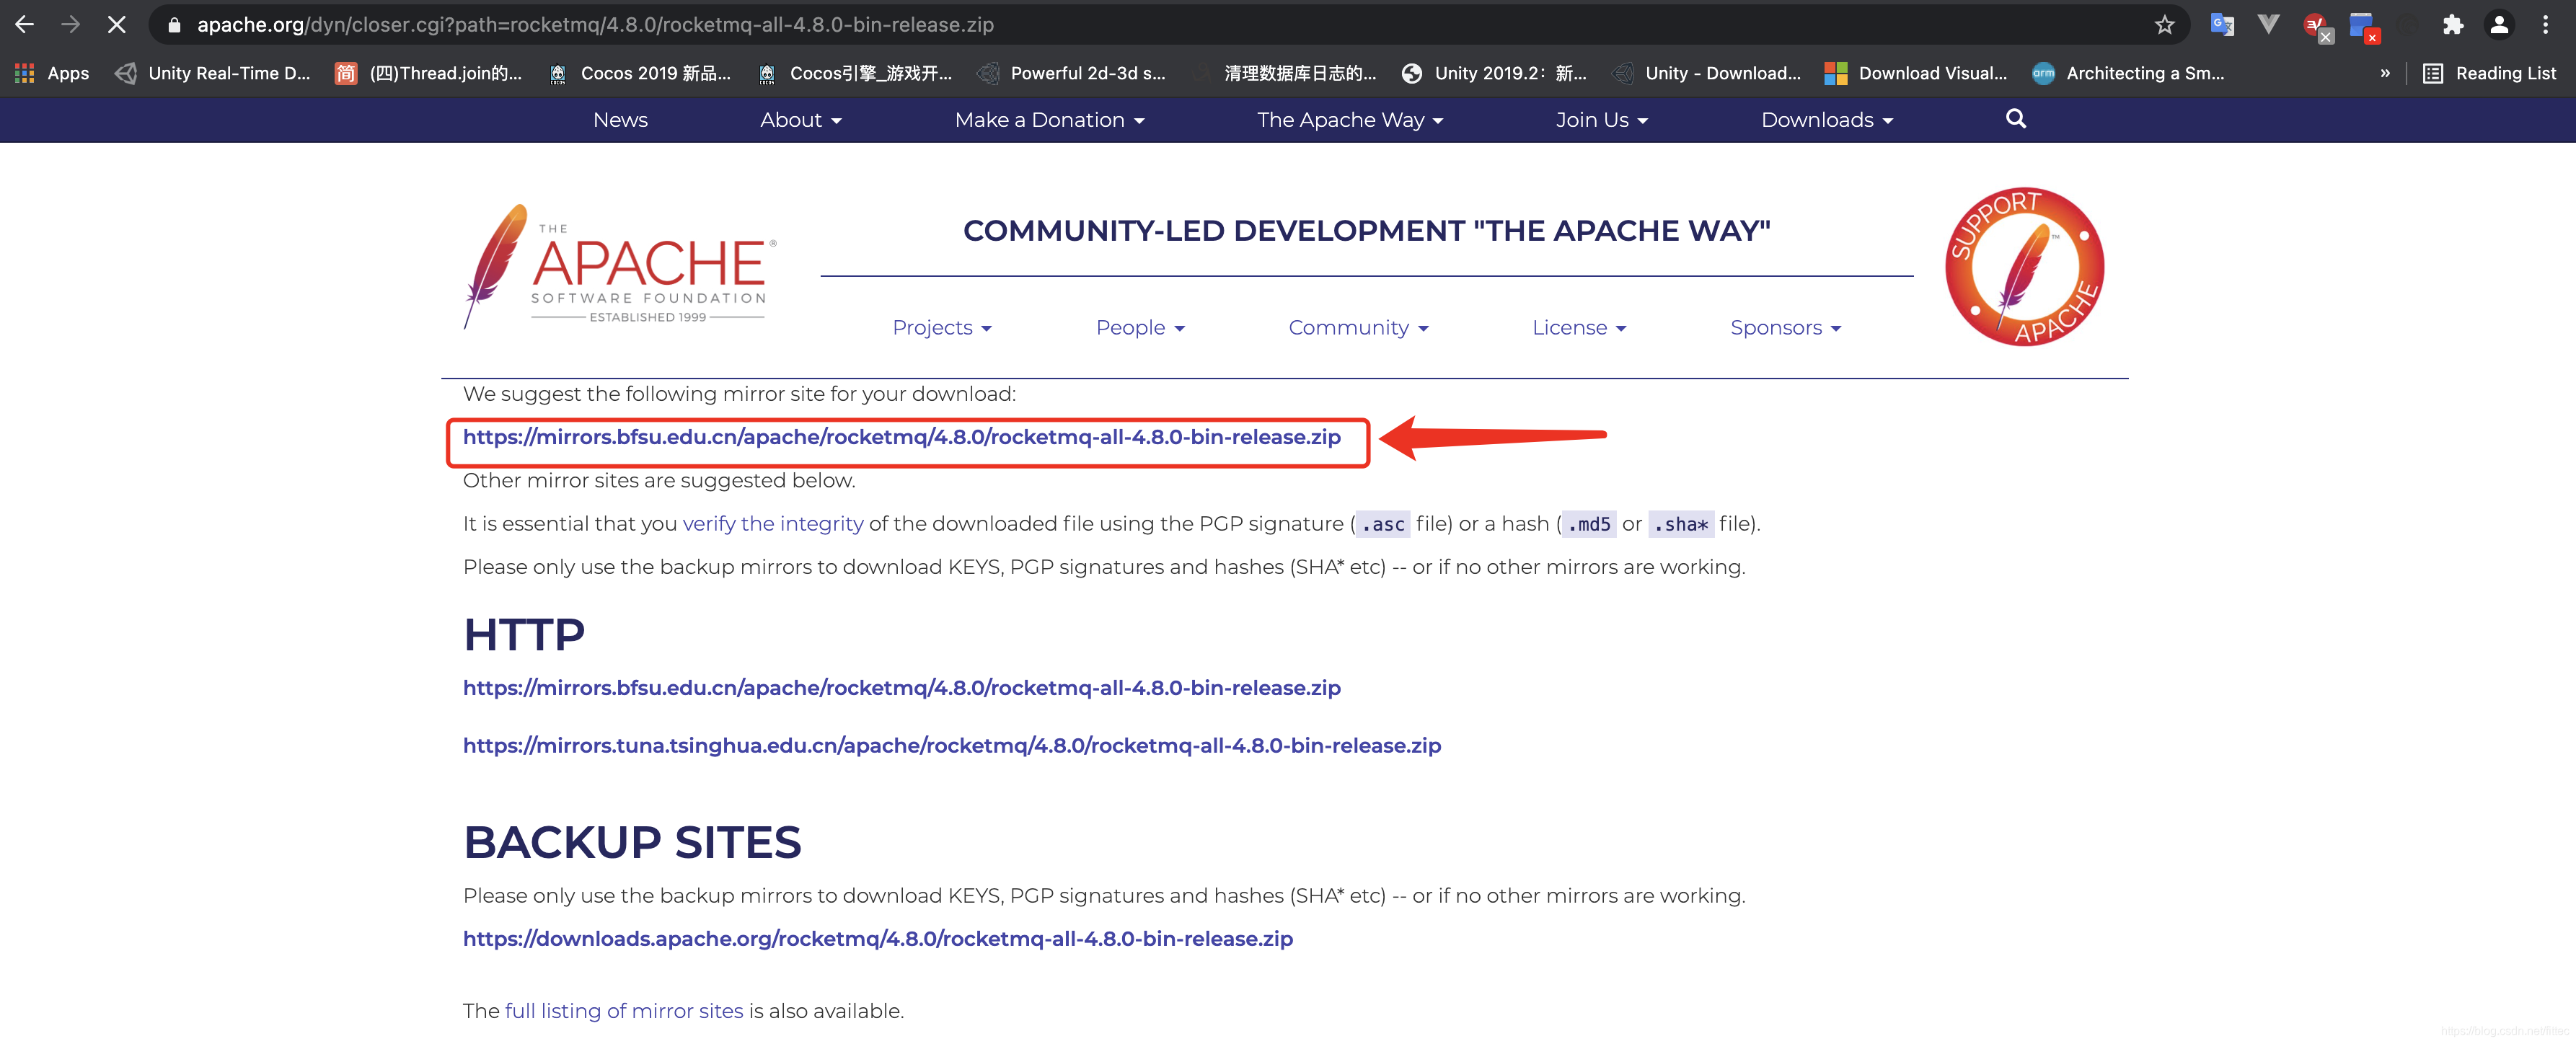Open the Reading List

2489,73
